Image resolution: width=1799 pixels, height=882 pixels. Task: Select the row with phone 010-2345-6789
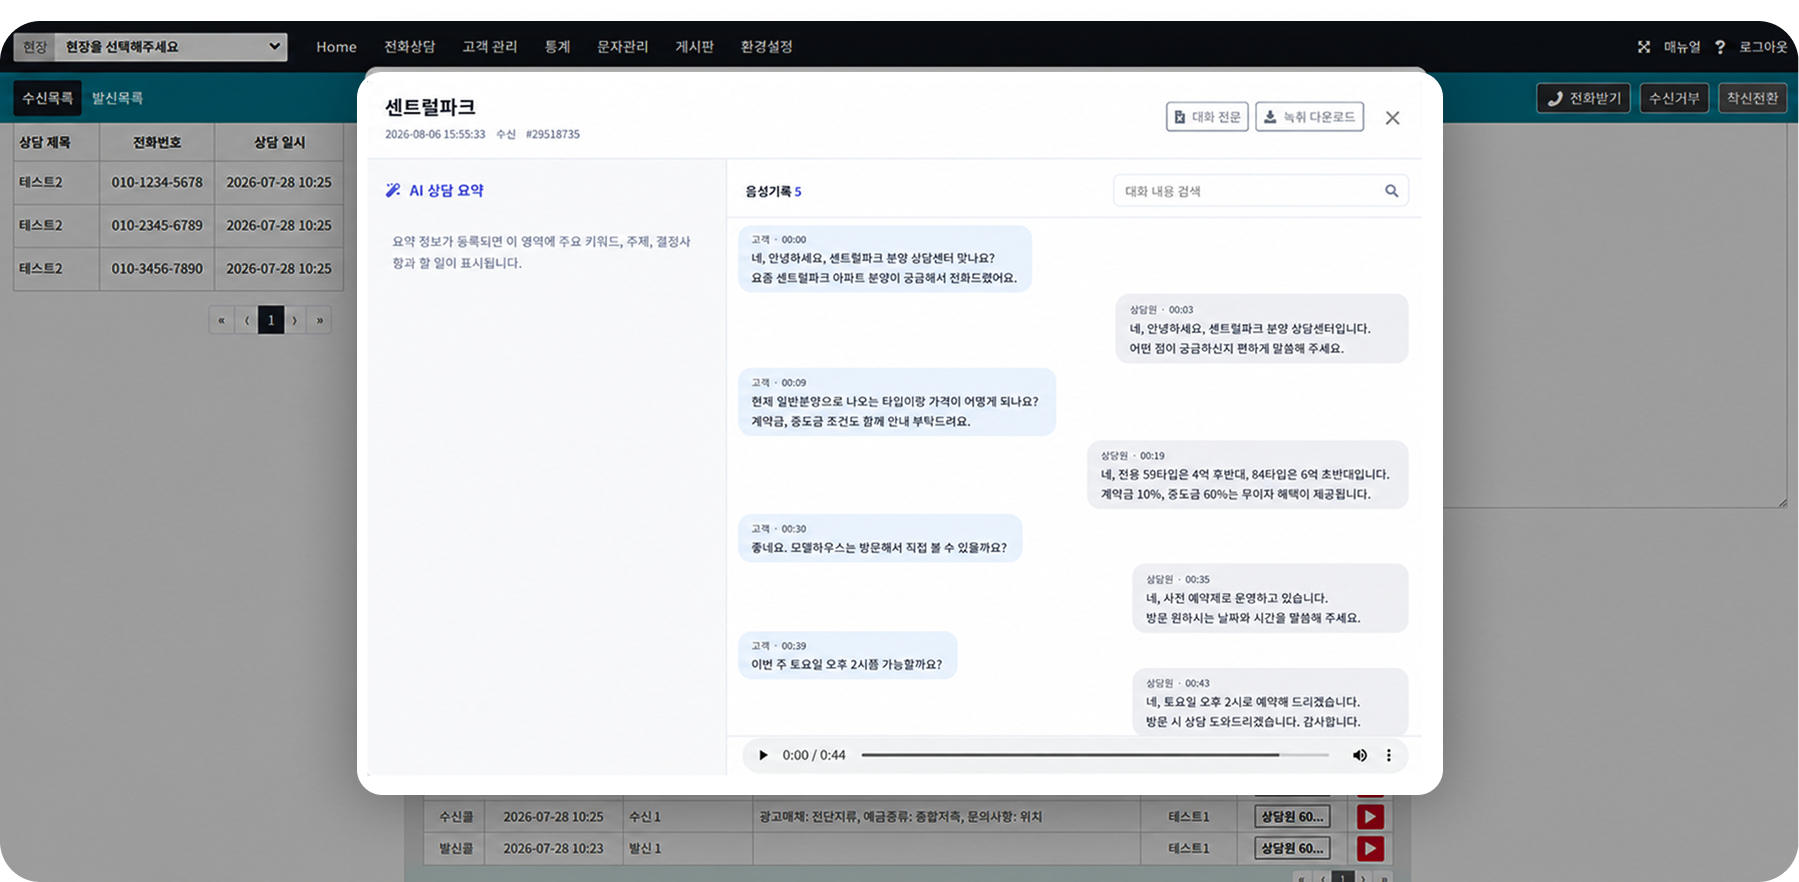click(x=178, y=225)
